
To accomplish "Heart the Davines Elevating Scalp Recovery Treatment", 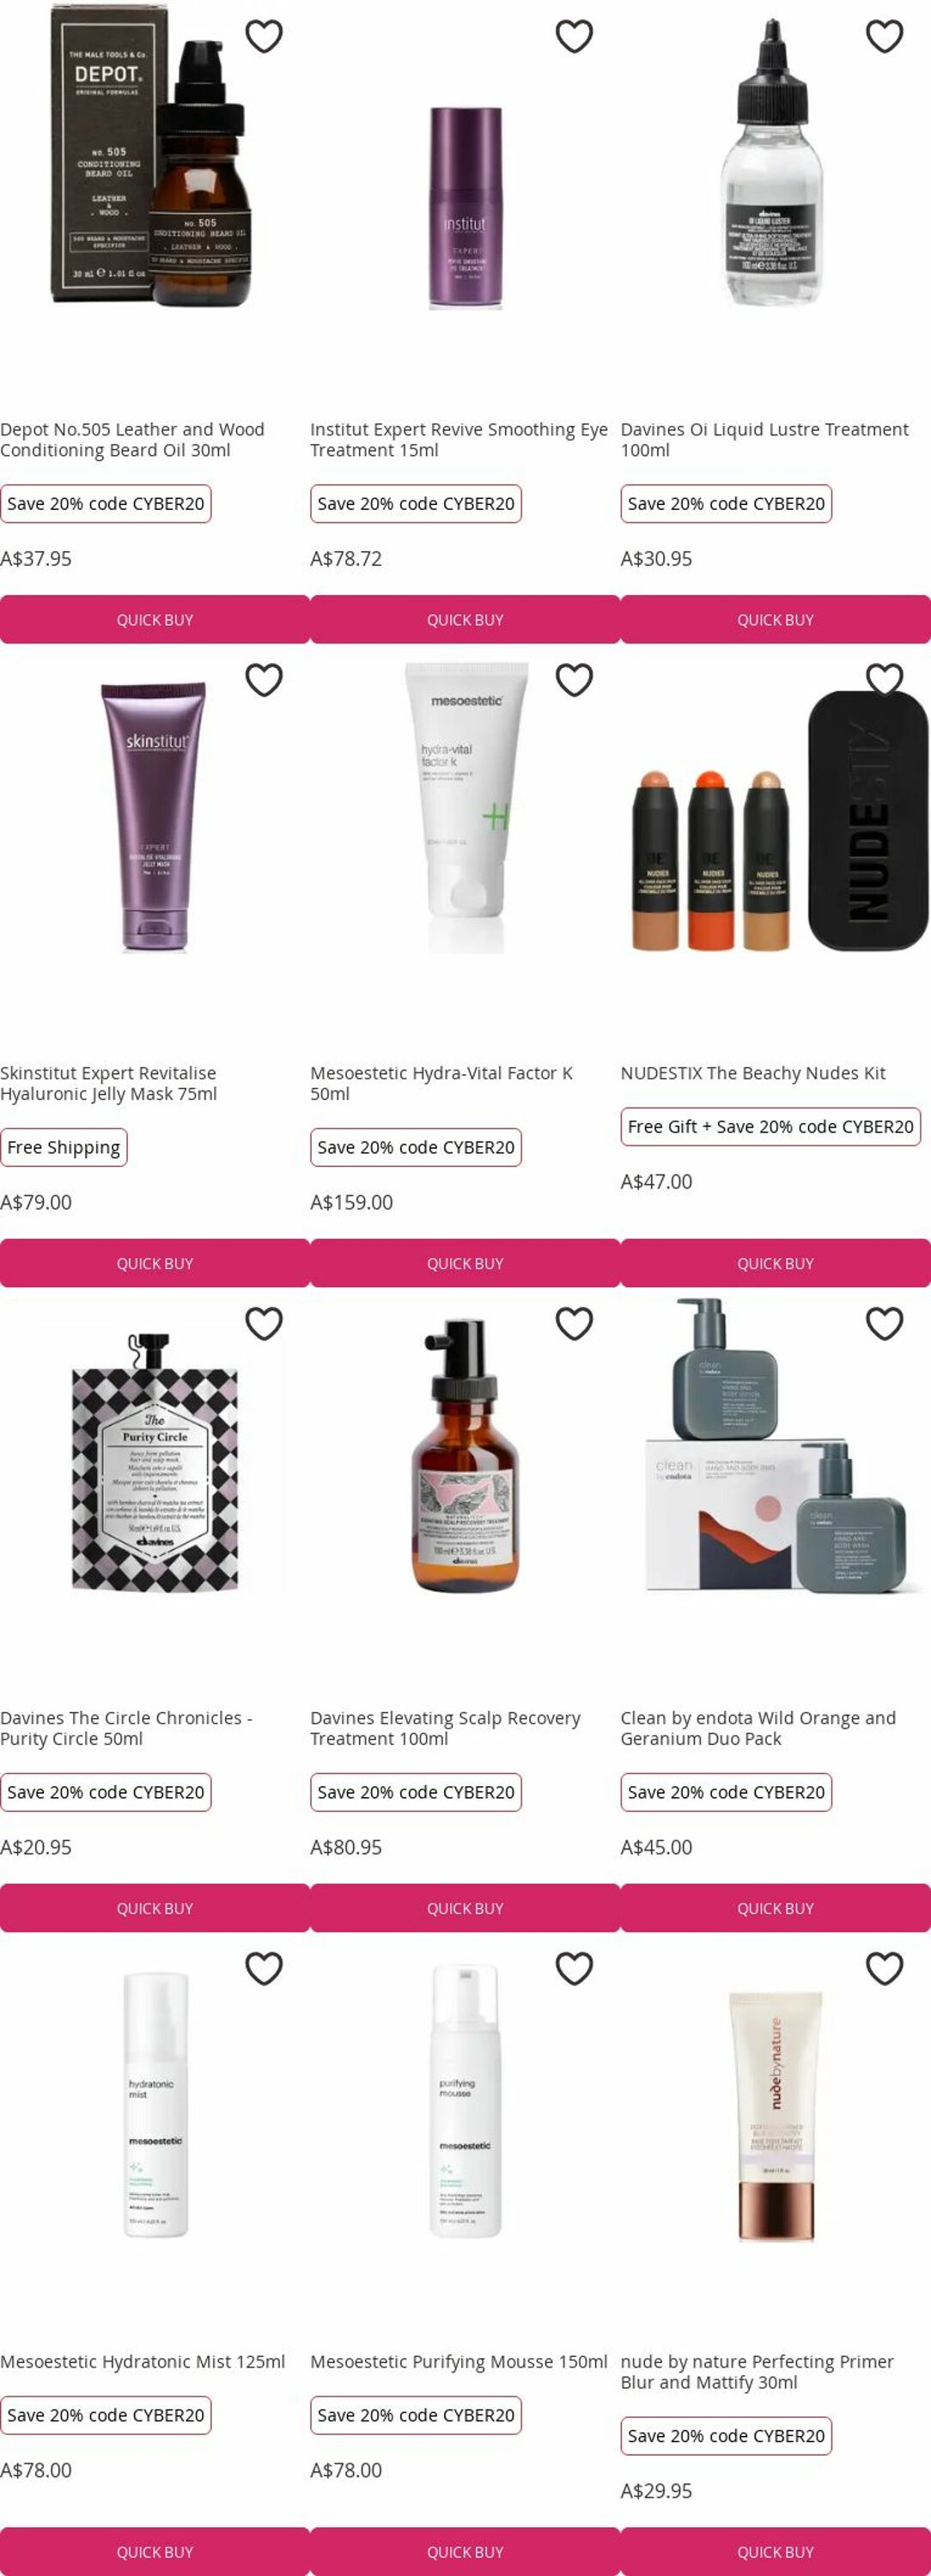I will 574,1324.
